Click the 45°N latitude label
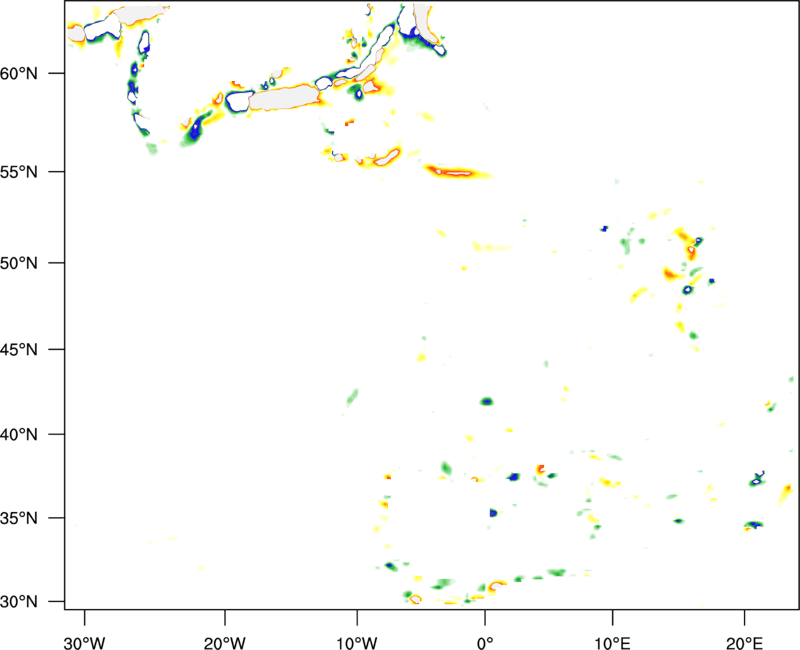Viewport: 800px width, 650px height. pyautogui.click(x=19, y=349)
